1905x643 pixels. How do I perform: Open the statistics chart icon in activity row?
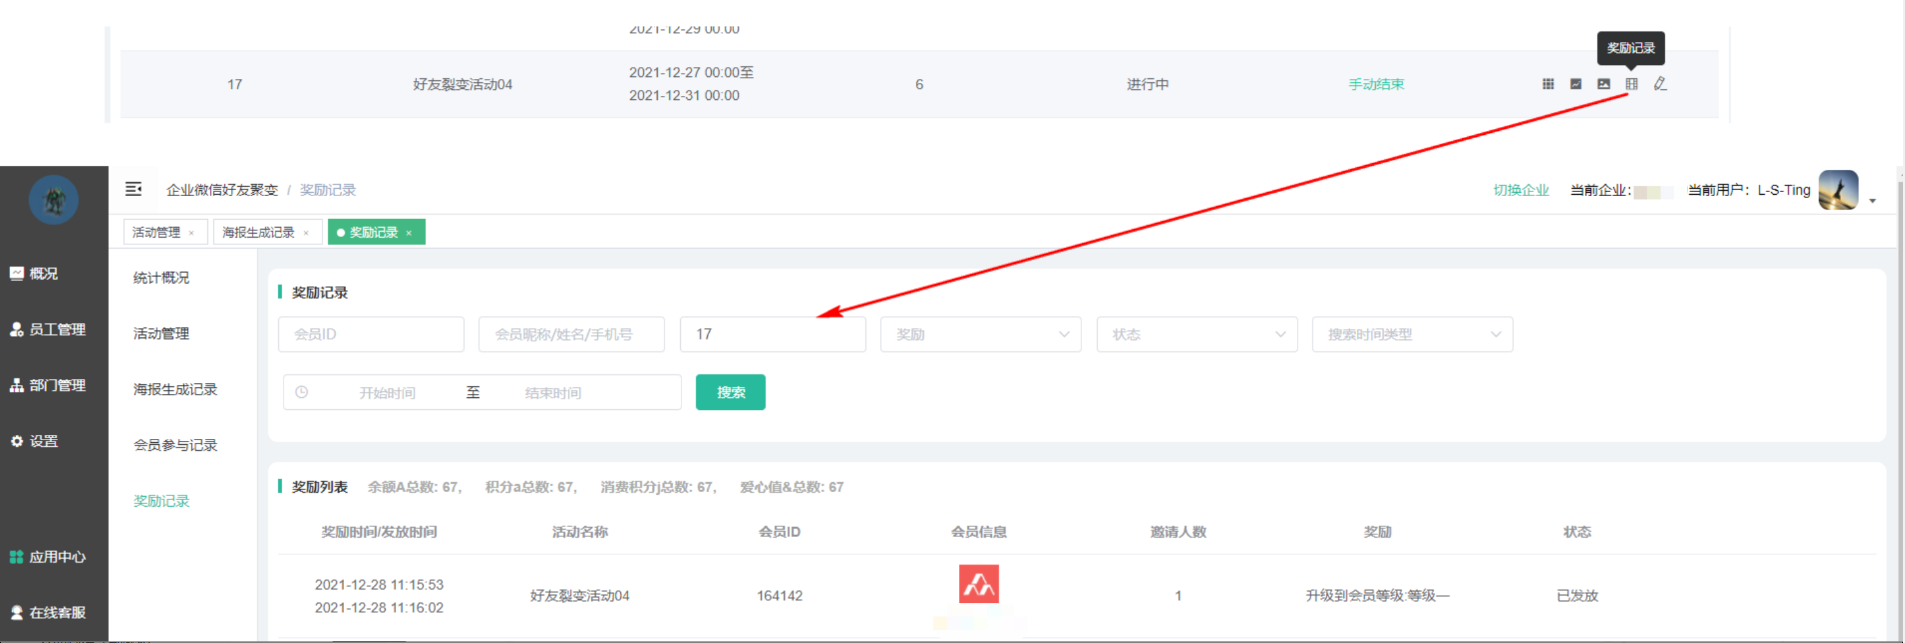click(x=1575, y=84)
